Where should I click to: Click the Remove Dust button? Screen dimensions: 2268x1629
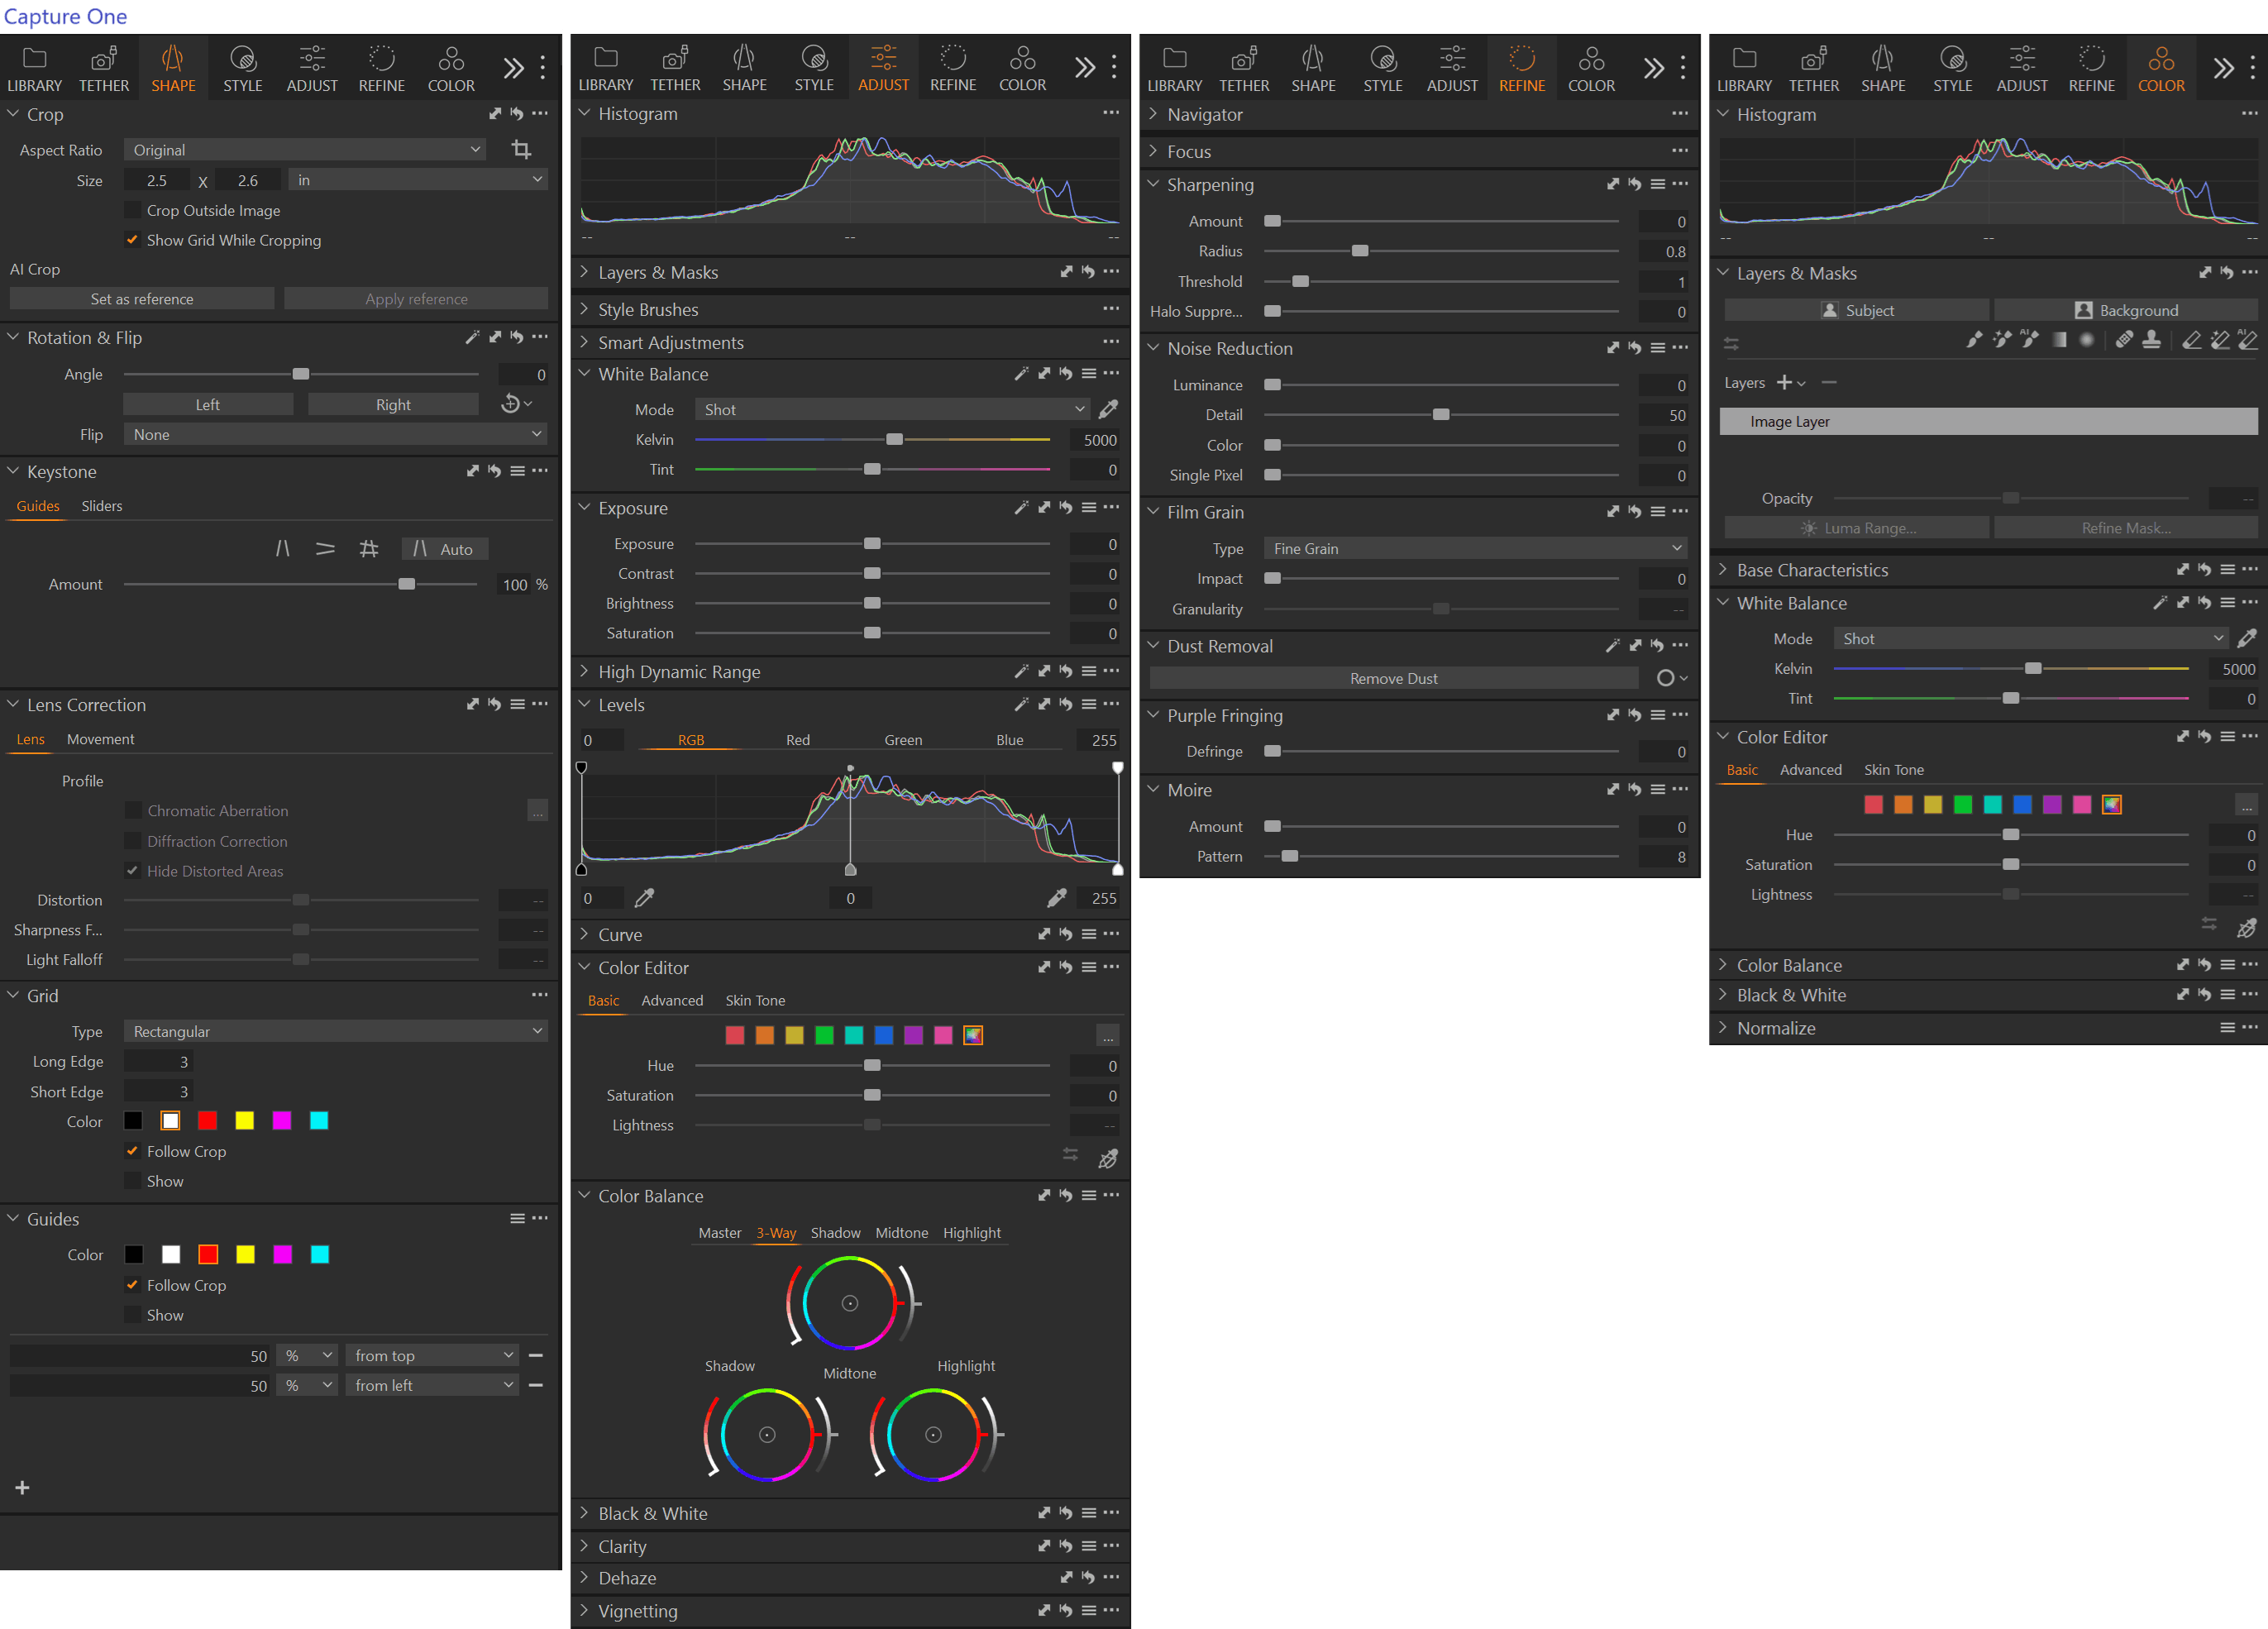click(1393, 678)
